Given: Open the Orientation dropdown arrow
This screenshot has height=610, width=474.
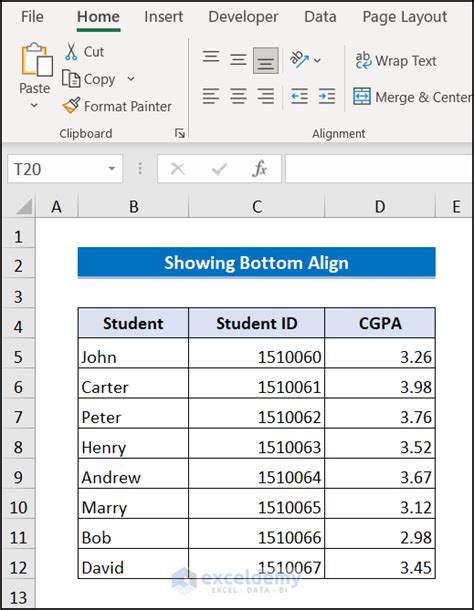Looking at the screenshot, I should click(318, 60).
